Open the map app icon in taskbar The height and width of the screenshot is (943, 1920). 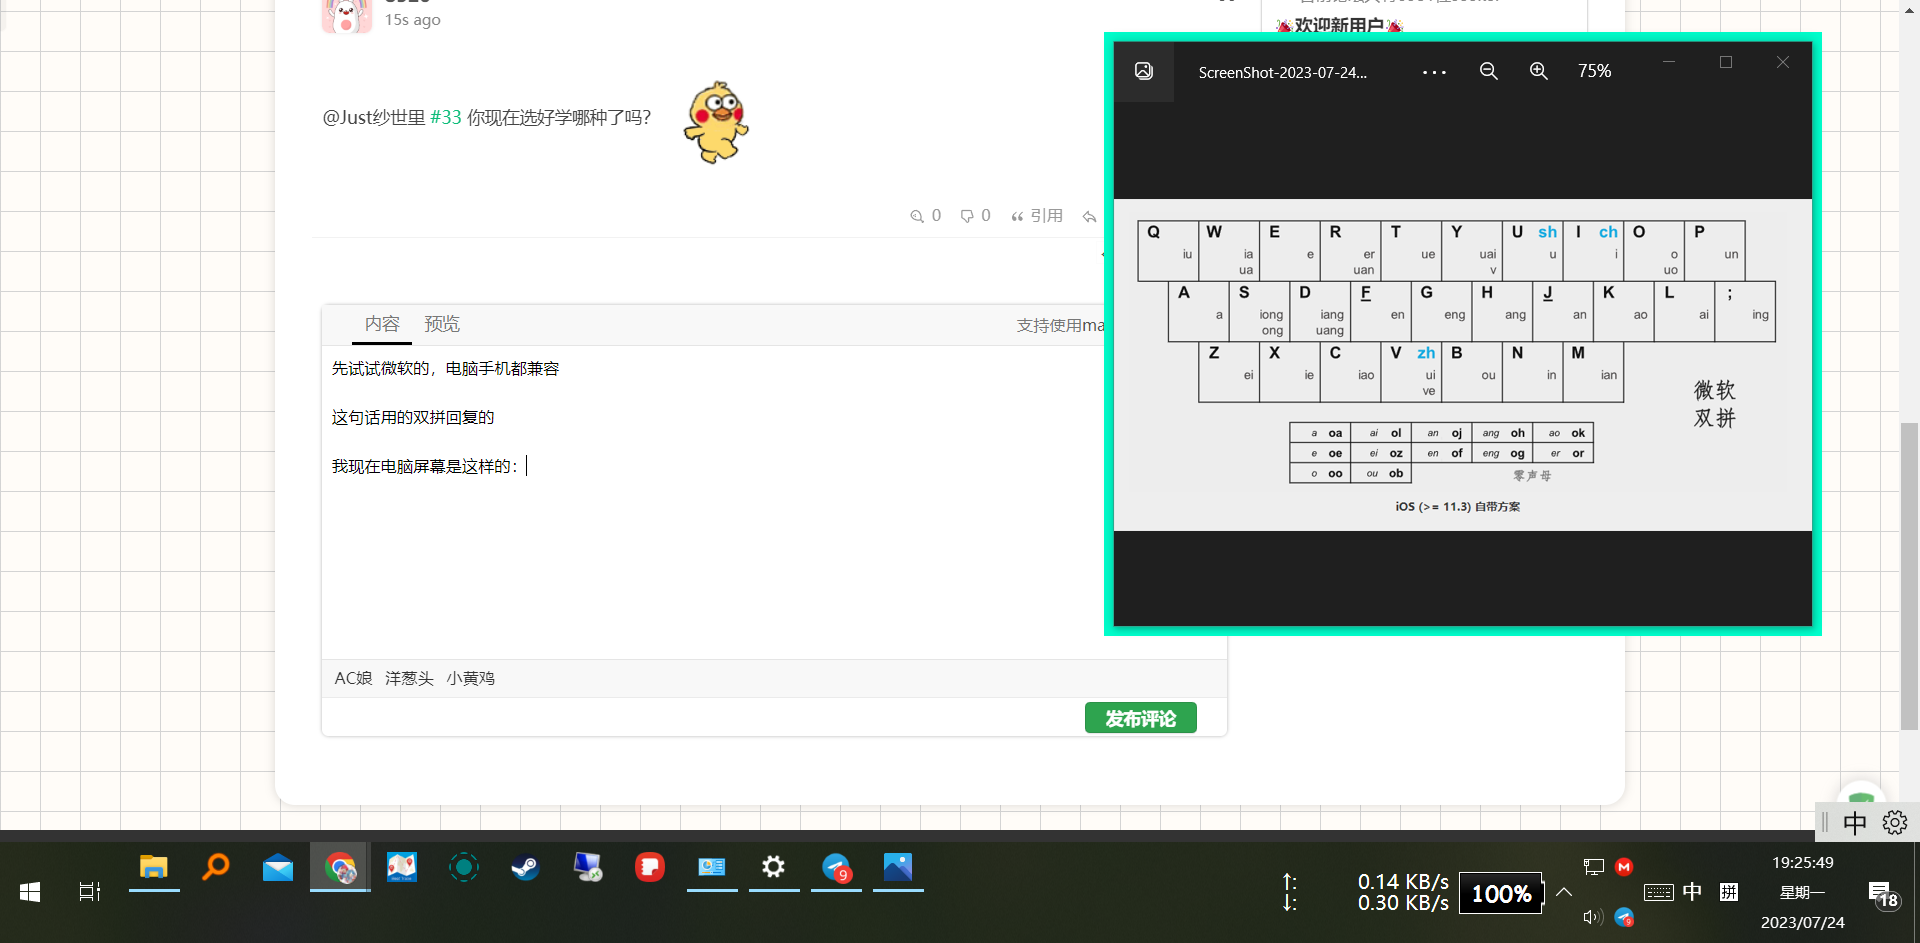point(402,867)
